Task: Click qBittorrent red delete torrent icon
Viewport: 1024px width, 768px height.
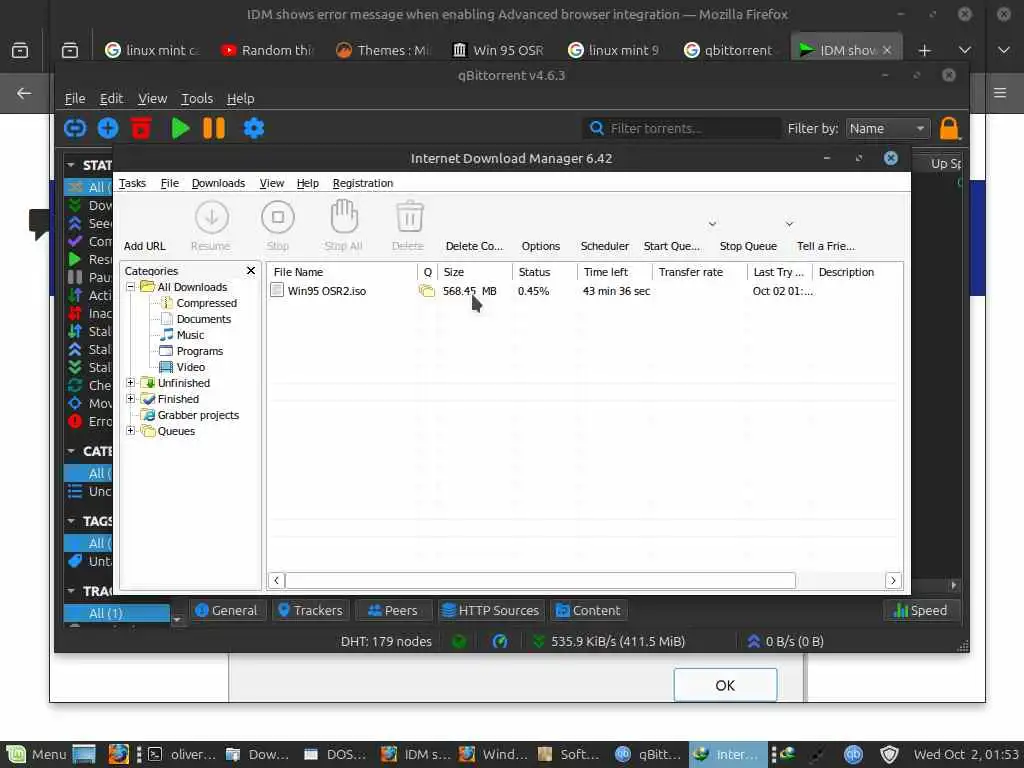Action: [141, 128]
